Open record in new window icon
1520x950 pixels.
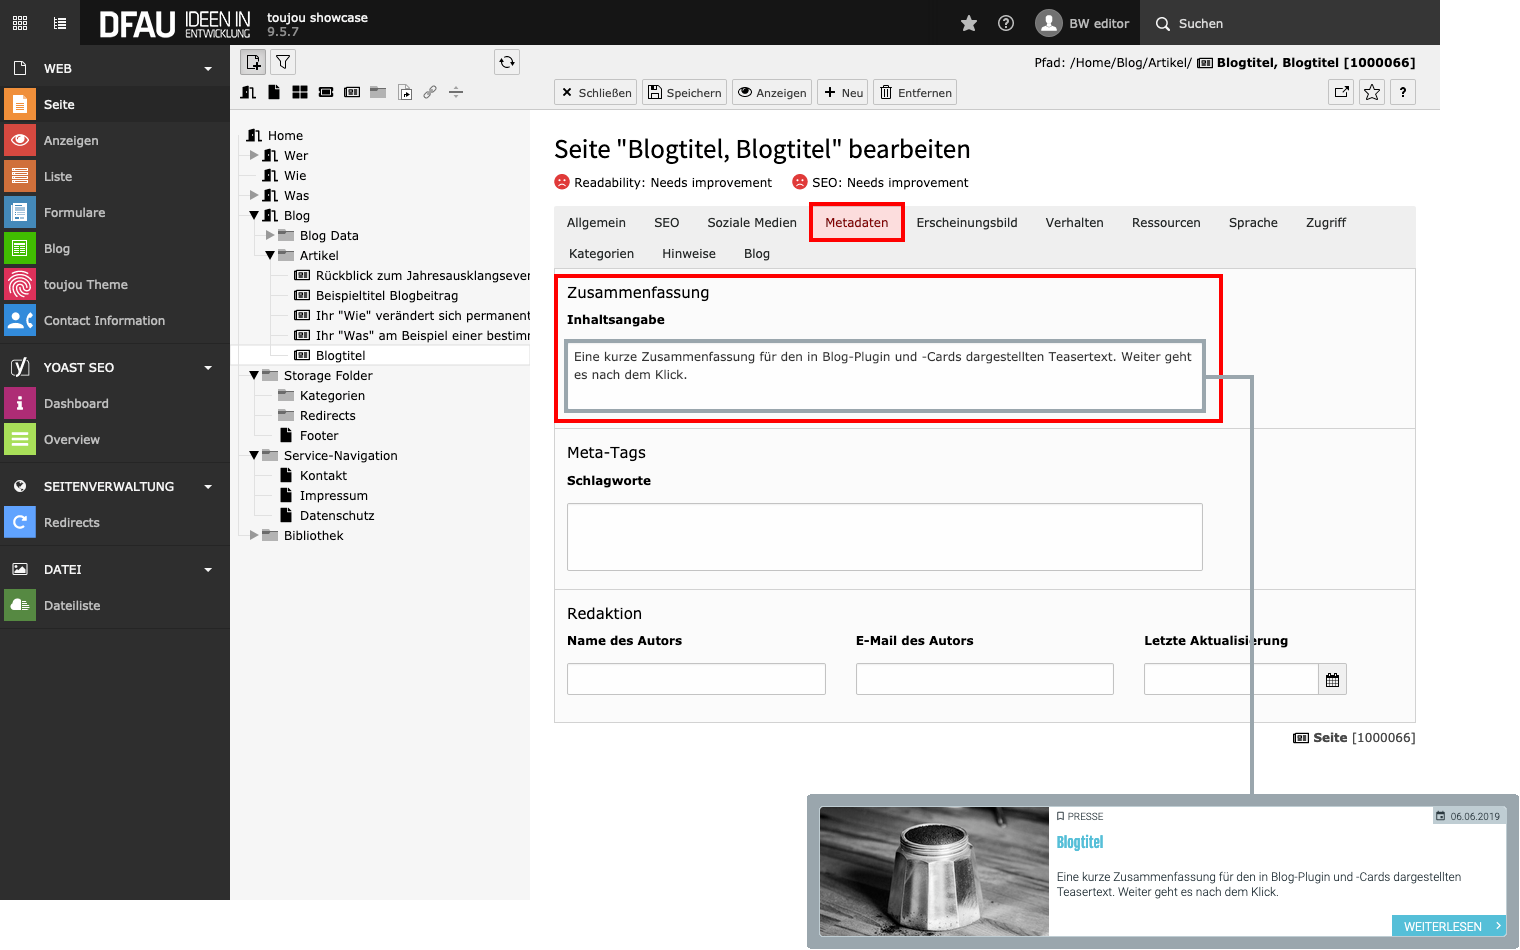coord(1342,92)
